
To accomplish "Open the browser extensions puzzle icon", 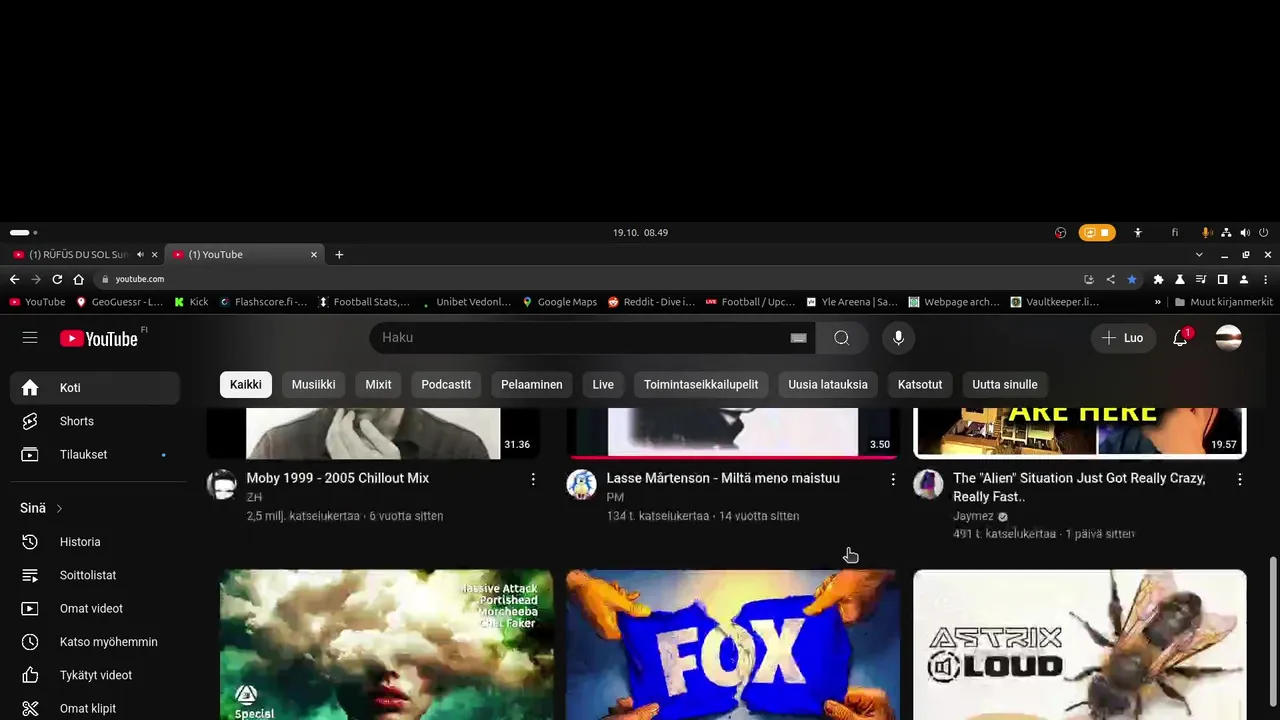I will 1158,279.
